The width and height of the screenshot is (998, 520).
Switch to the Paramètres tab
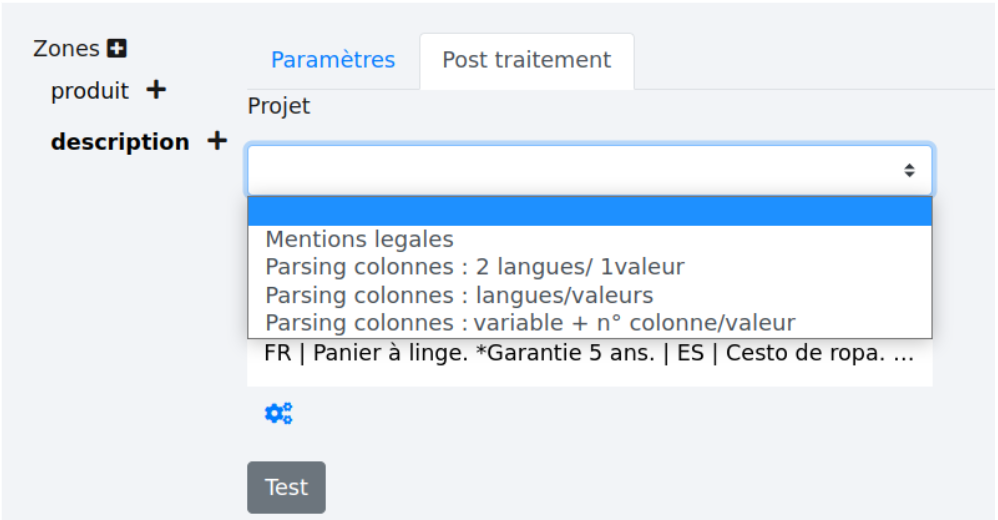333,60
